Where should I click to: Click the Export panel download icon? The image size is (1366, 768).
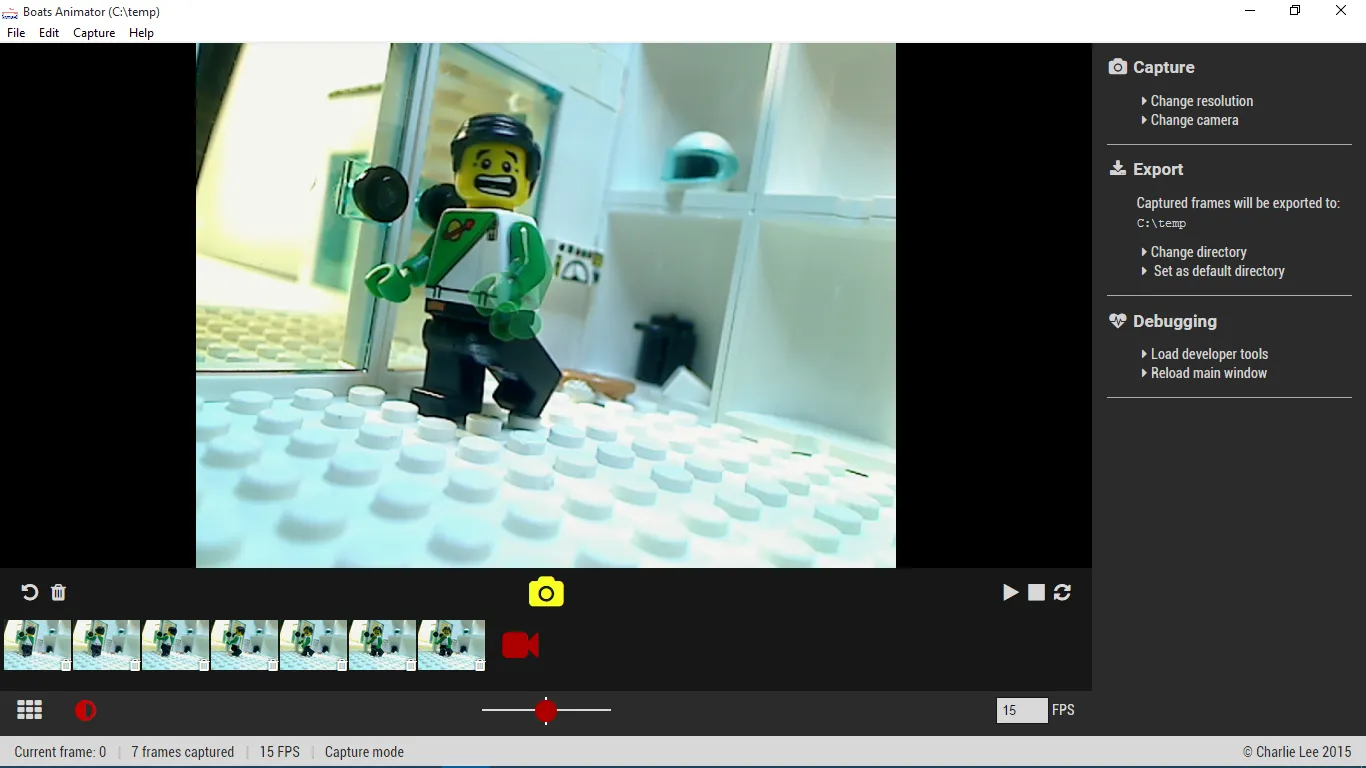click(1116, 168)
